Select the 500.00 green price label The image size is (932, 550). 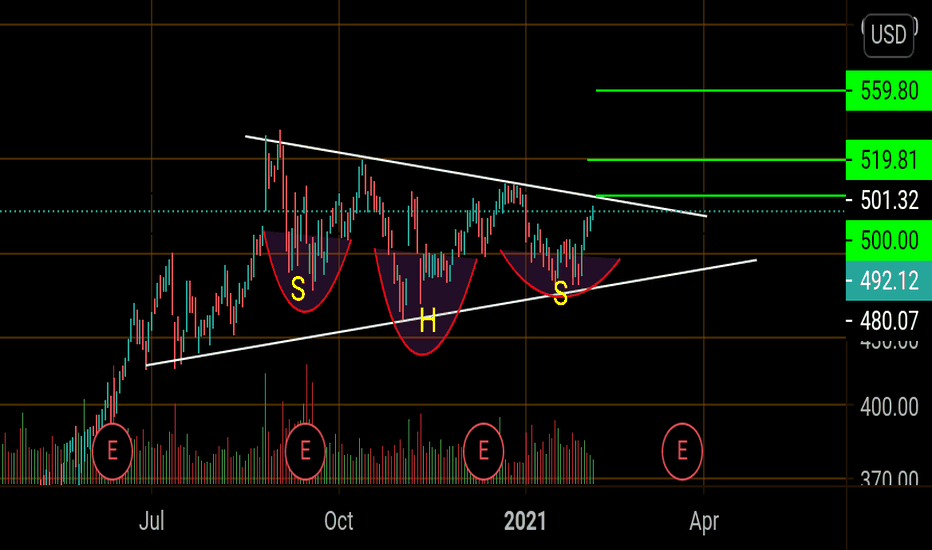(889, 240)
